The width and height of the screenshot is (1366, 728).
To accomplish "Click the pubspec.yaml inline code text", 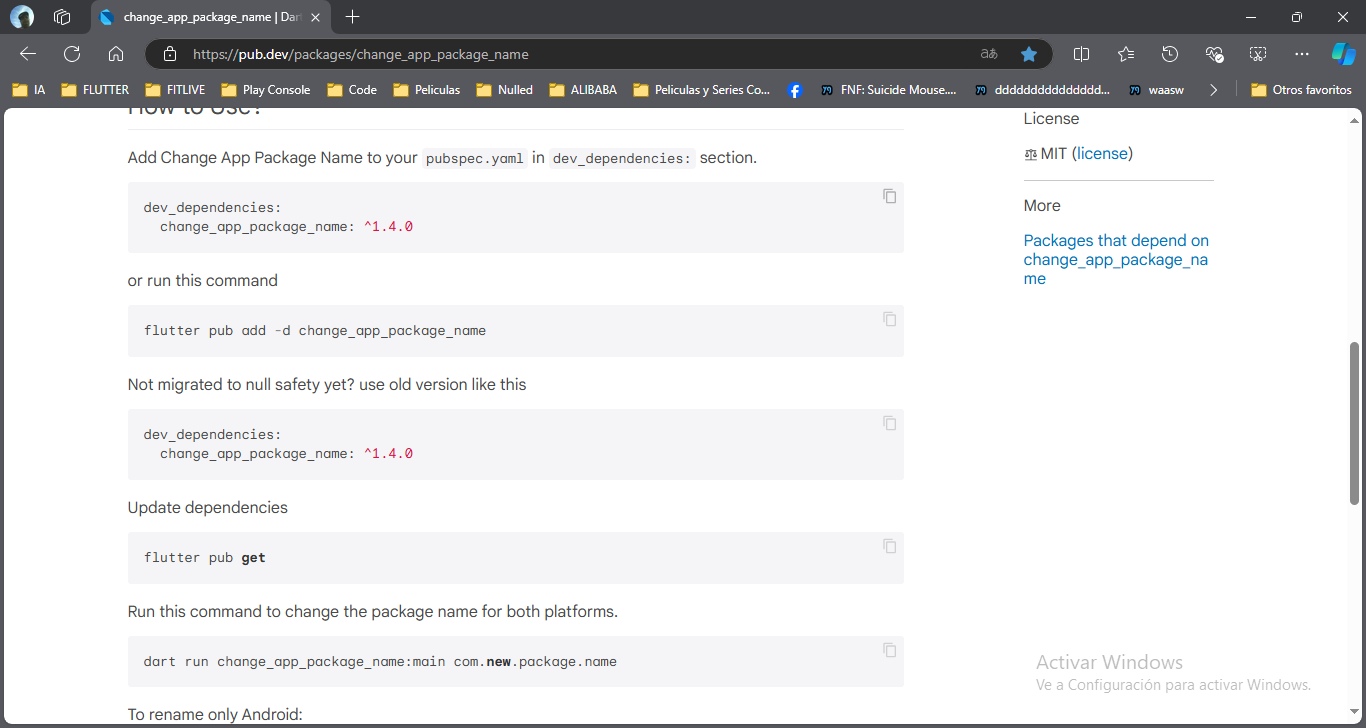I will click(x=475, y=158).
